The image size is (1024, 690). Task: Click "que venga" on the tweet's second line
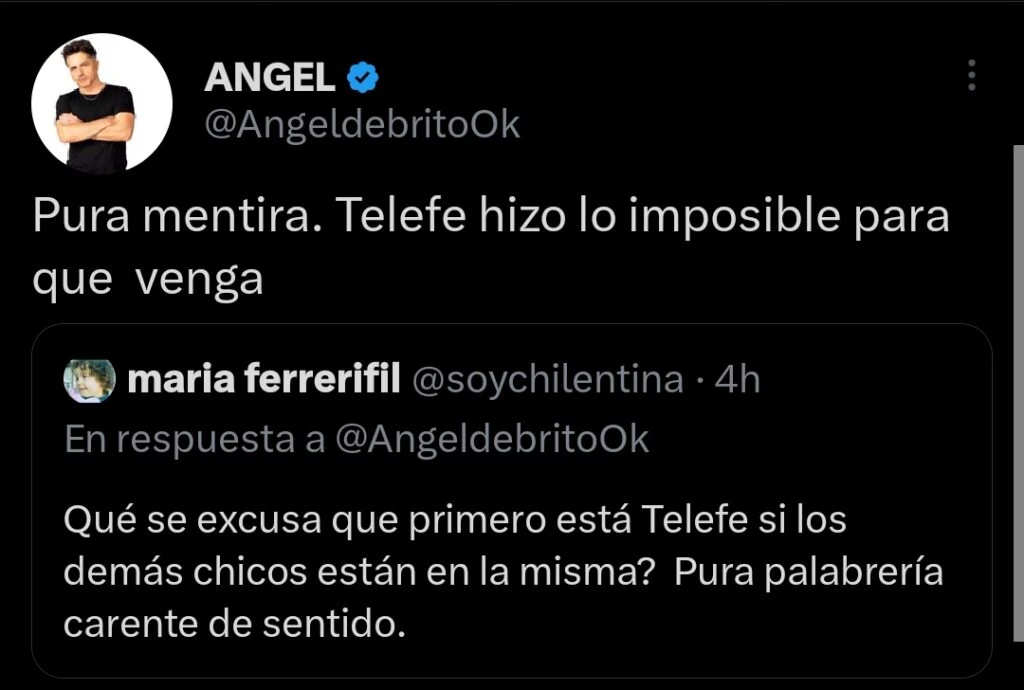(x=148, y=280)
